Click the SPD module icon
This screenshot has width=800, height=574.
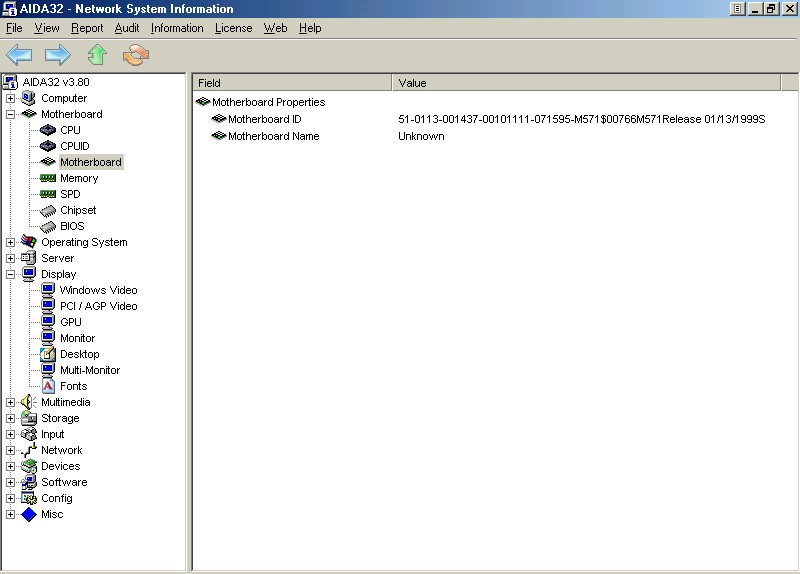coord(48,194)
